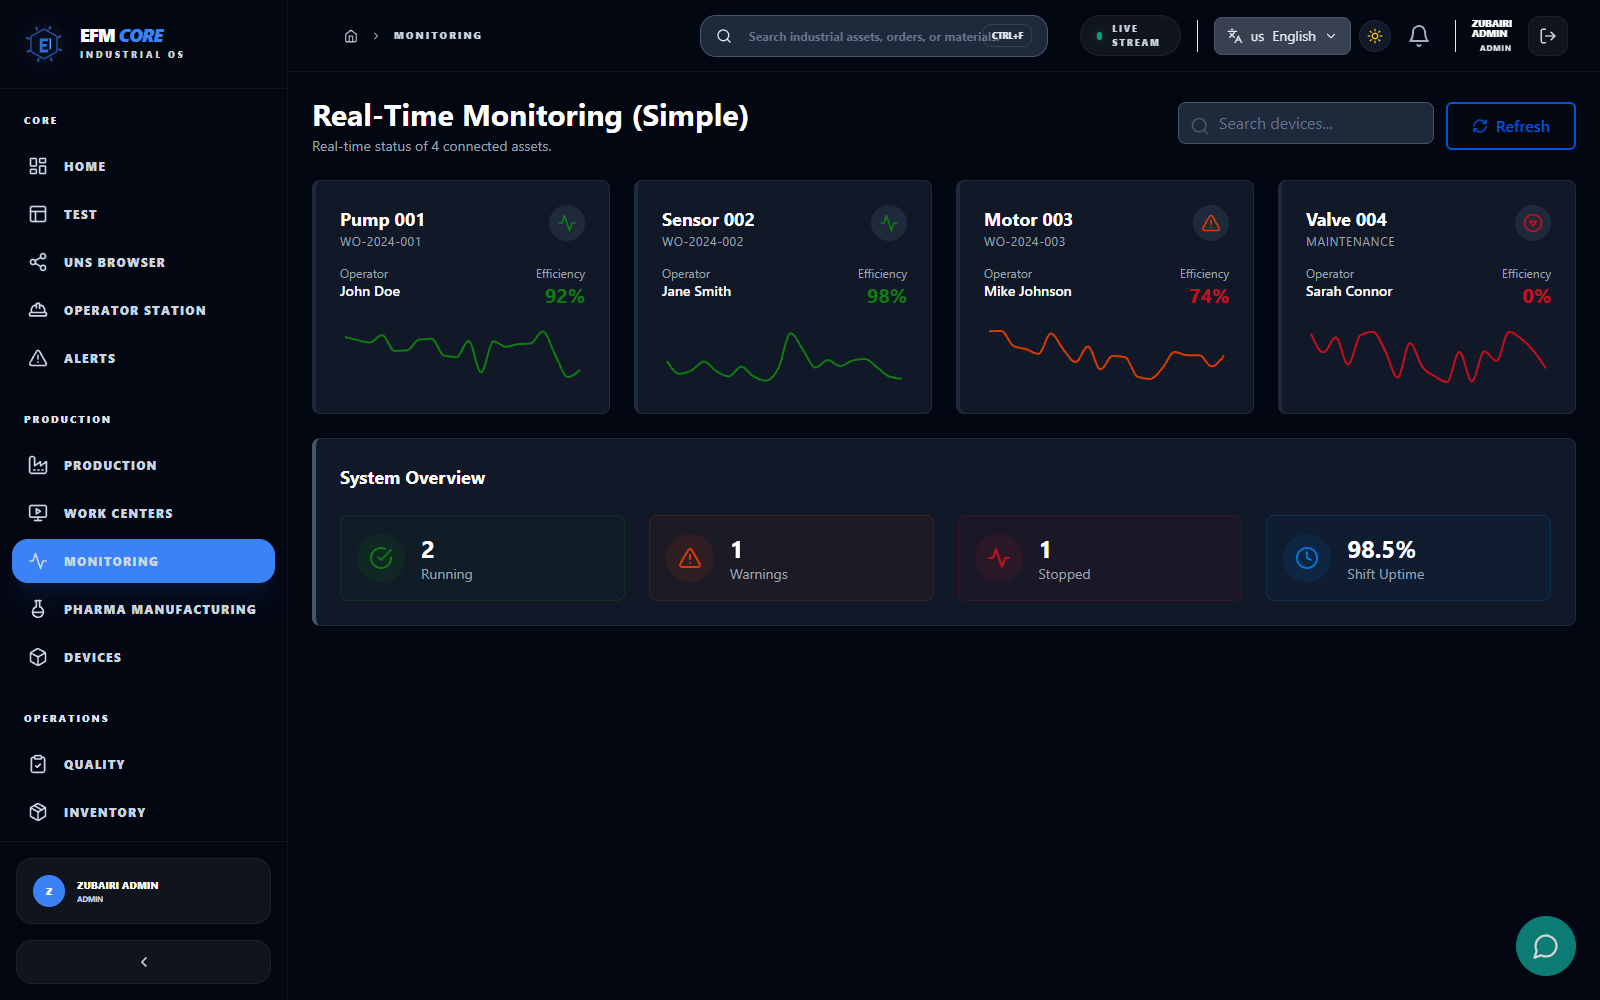Toggle the Live Stream indicator
Image resolution: width=1600 pixels, height=1000 pixels.
(1130, 35)
